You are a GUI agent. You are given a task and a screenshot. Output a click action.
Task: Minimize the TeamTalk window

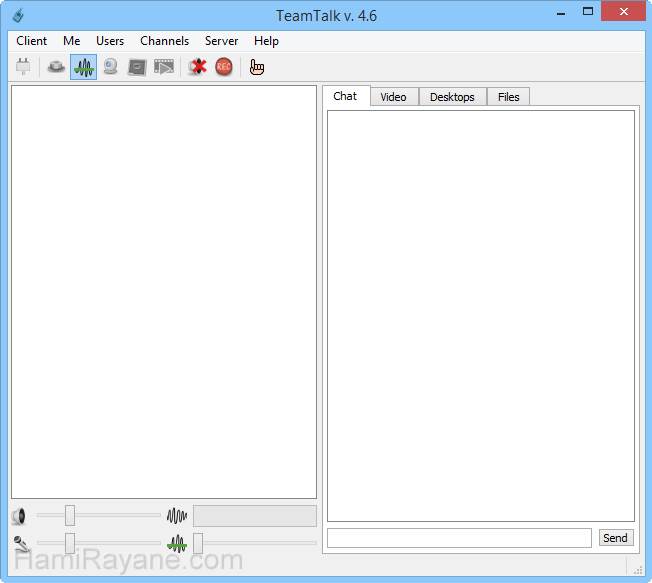click(x=561, y=12)
